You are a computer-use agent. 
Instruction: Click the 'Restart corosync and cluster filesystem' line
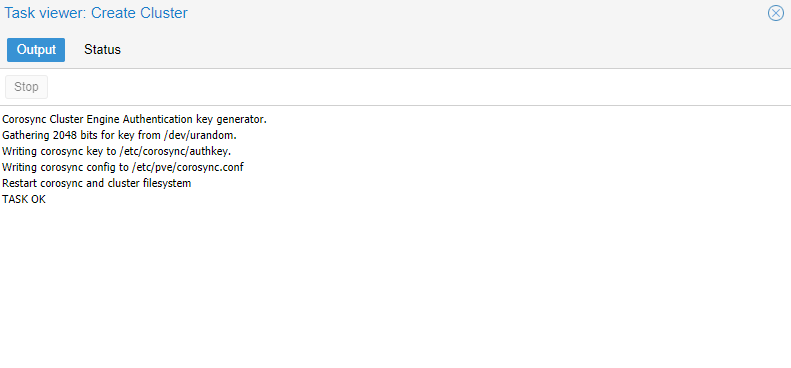pos(97,183)
